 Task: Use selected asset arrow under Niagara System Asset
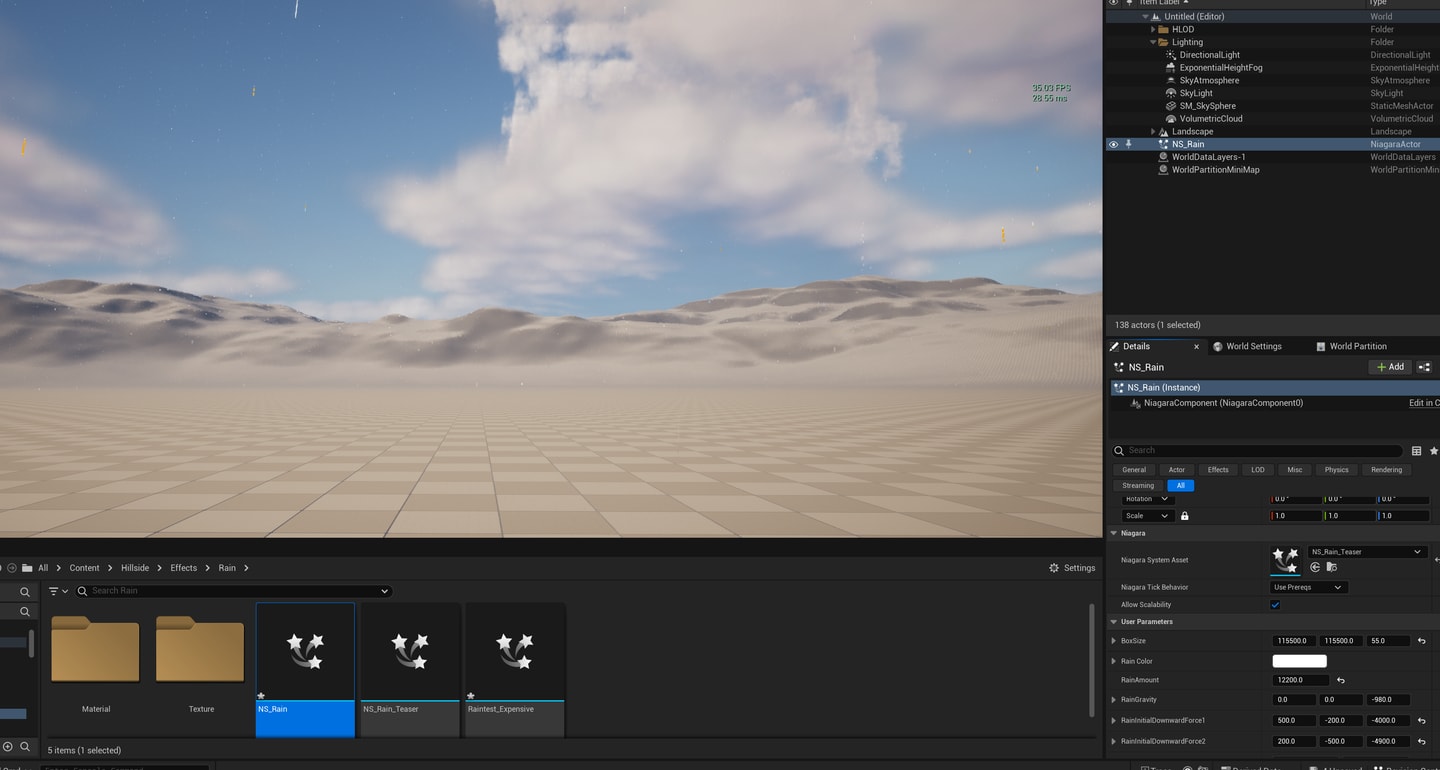1315,567
